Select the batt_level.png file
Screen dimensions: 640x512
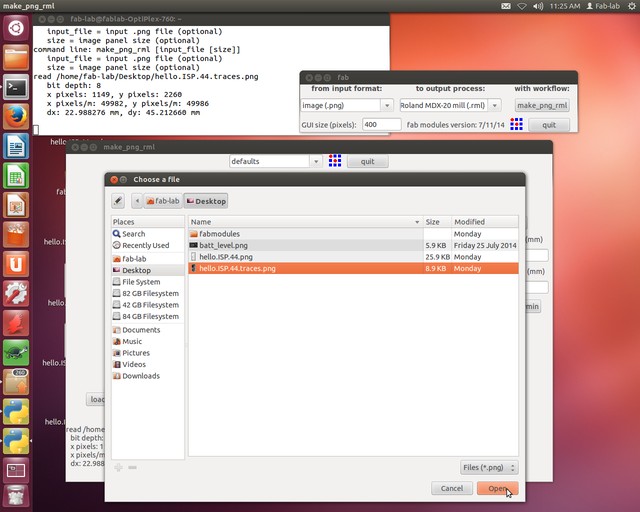[353, 245]
